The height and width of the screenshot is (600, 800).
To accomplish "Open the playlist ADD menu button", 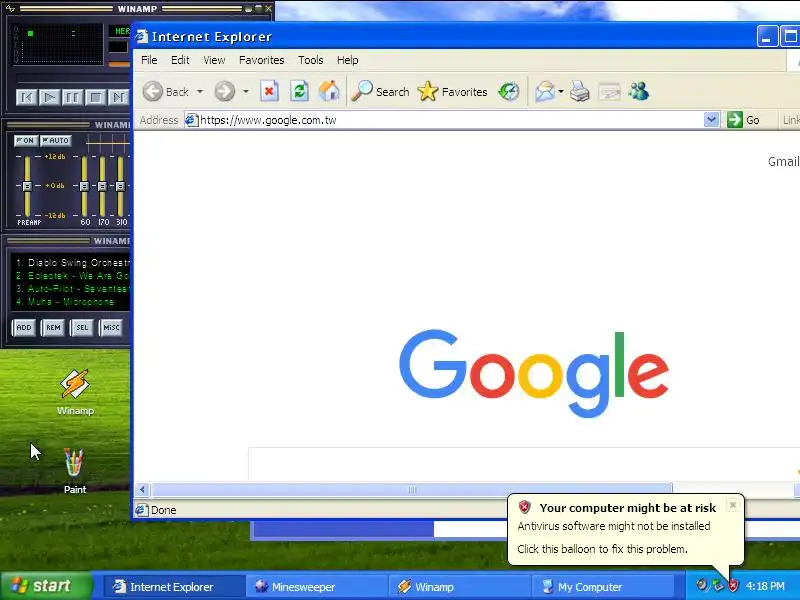I will click(24, 328).
